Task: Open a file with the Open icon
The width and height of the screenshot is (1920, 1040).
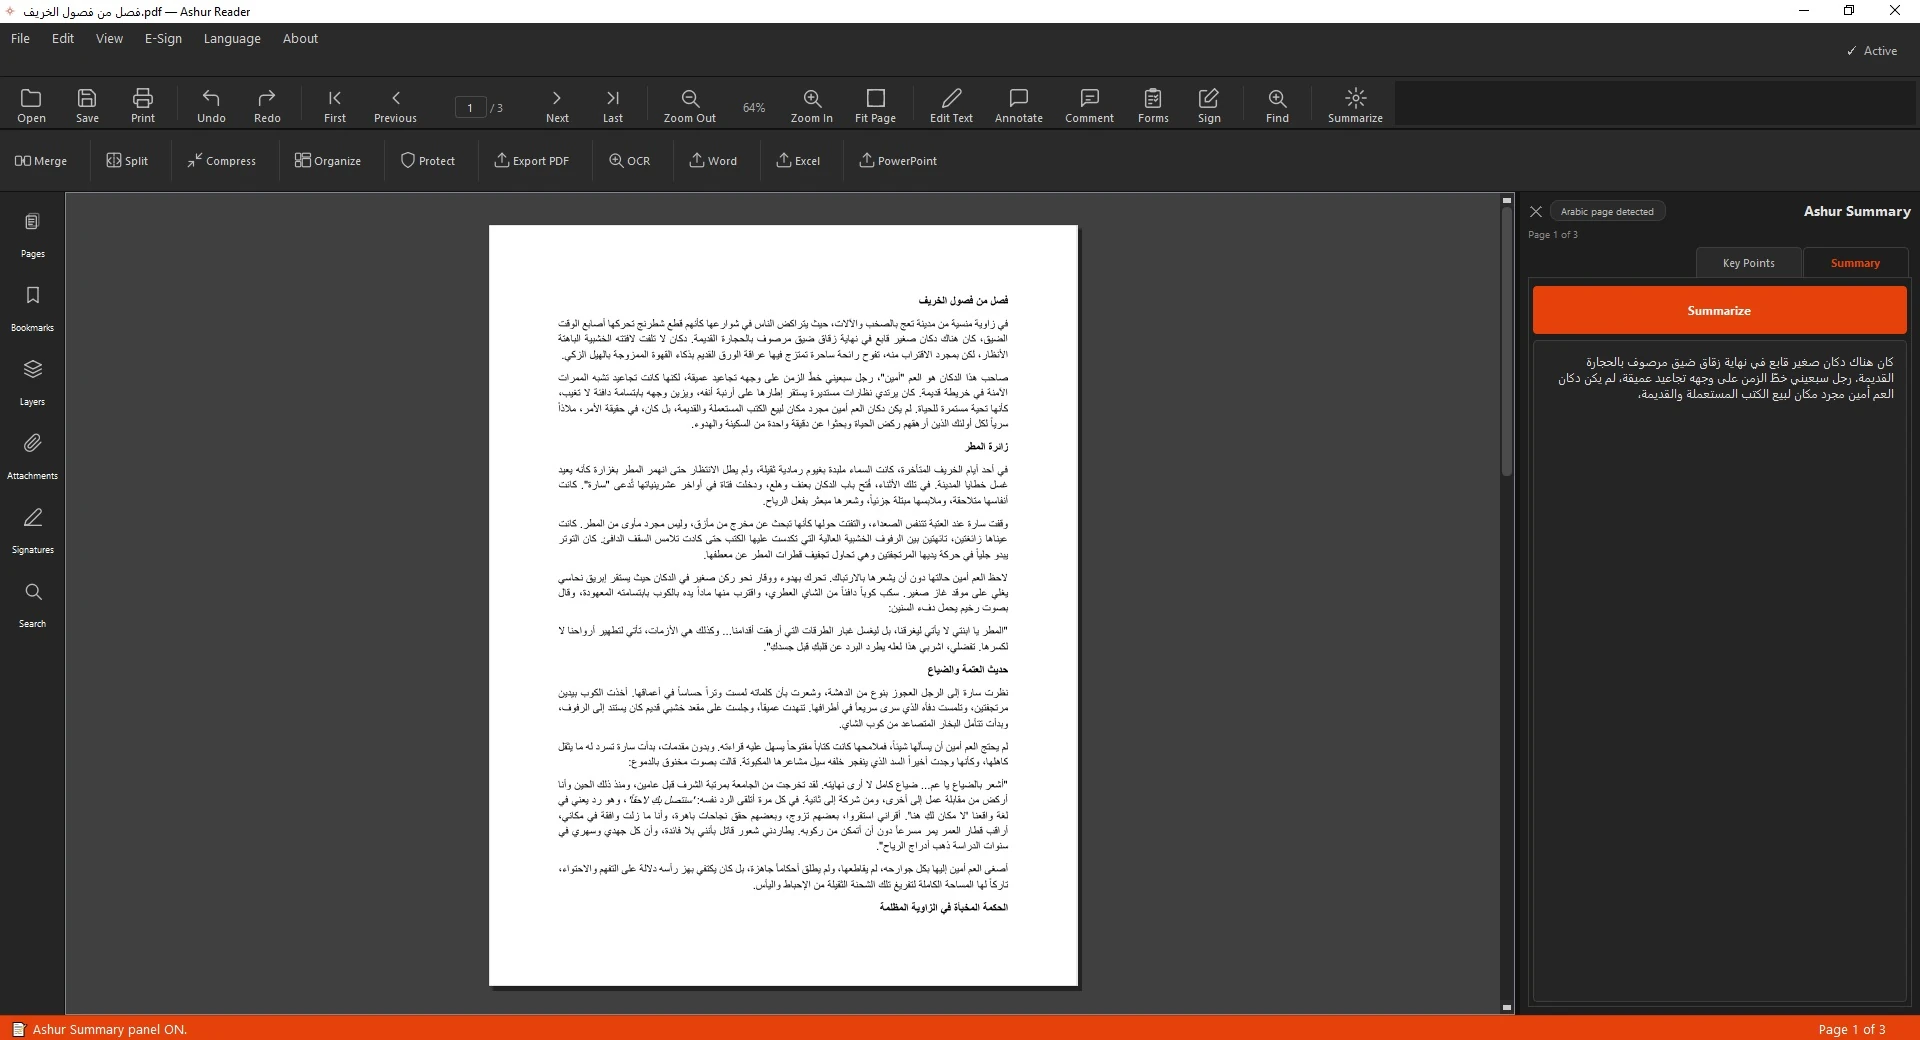Action: click(x=31, y=105)
